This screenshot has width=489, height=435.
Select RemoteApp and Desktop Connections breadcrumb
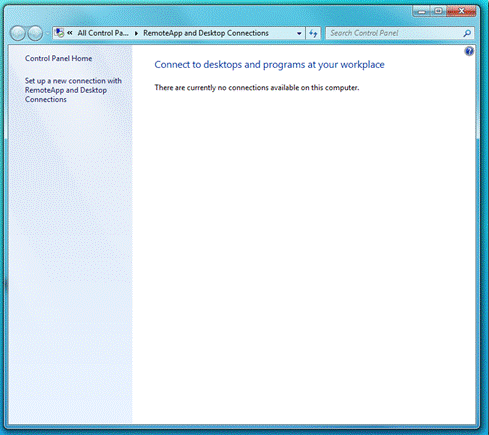click(206, 33)
